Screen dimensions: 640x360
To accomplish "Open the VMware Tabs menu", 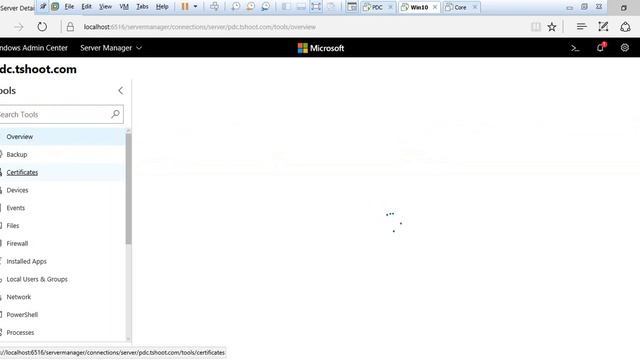I will click(x=142, y=7).
